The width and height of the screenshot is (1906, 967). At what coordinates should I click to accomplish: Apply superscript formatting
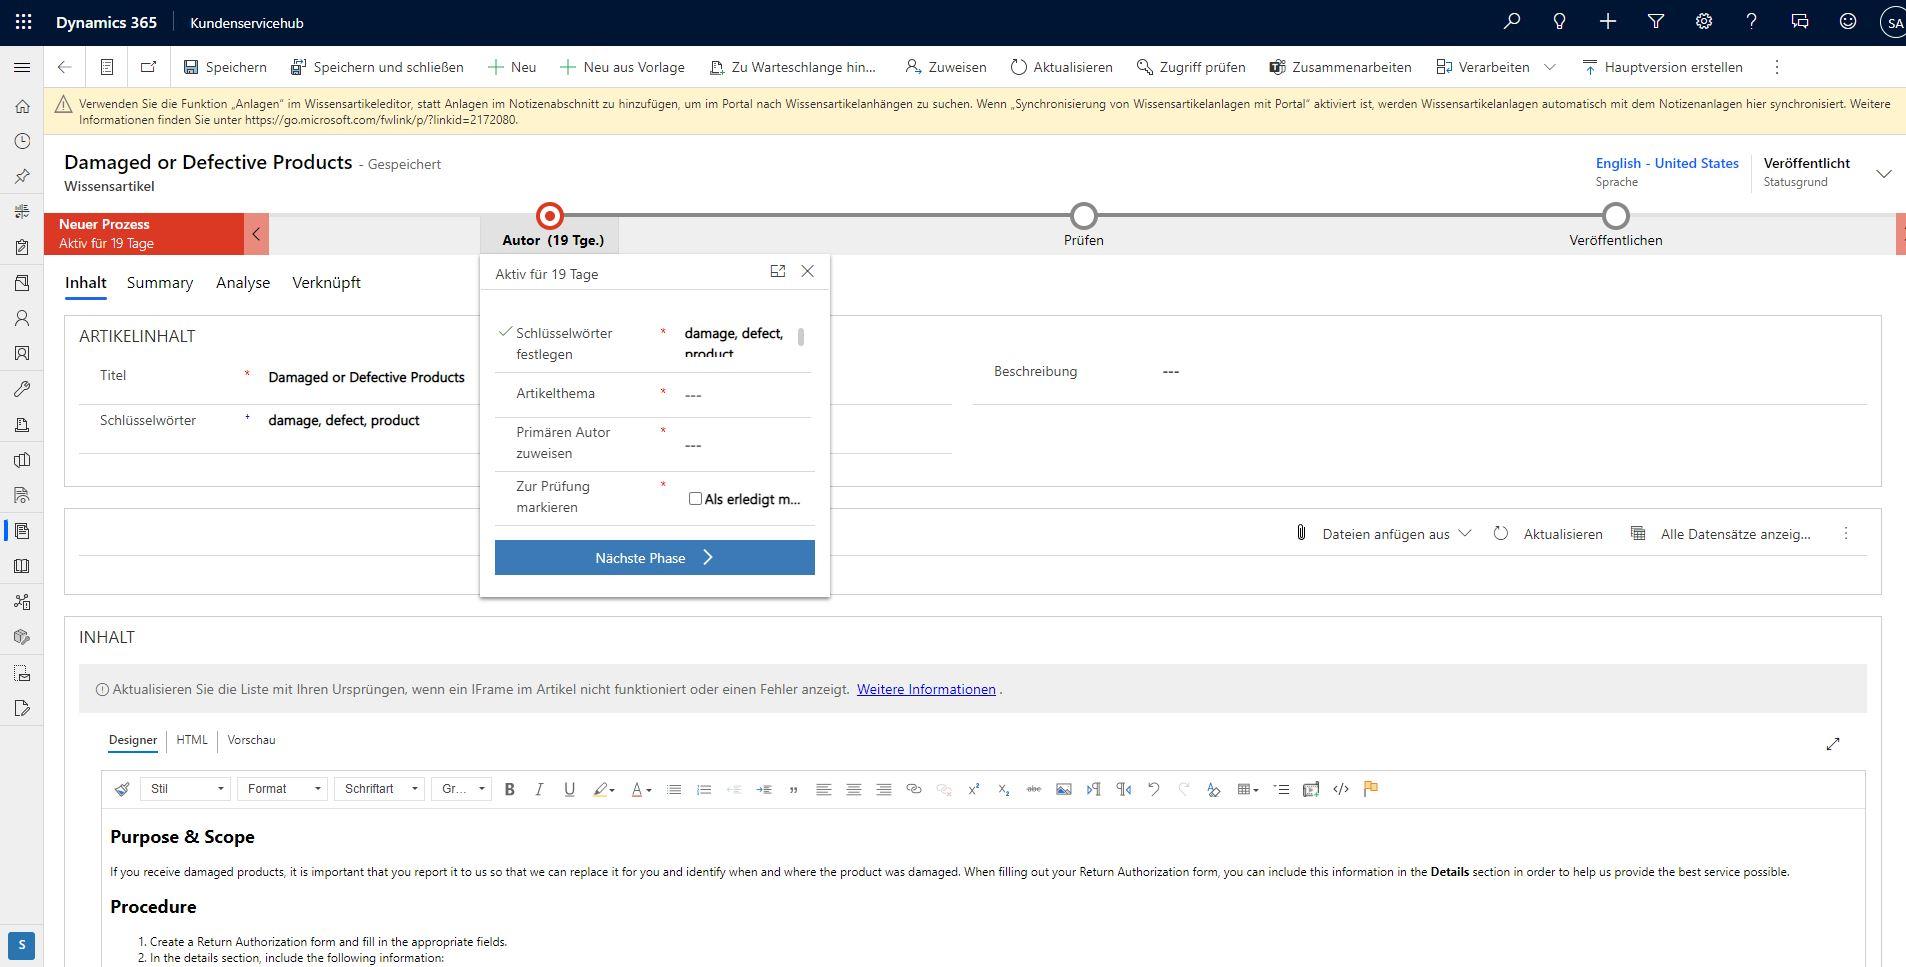(974, 789)
